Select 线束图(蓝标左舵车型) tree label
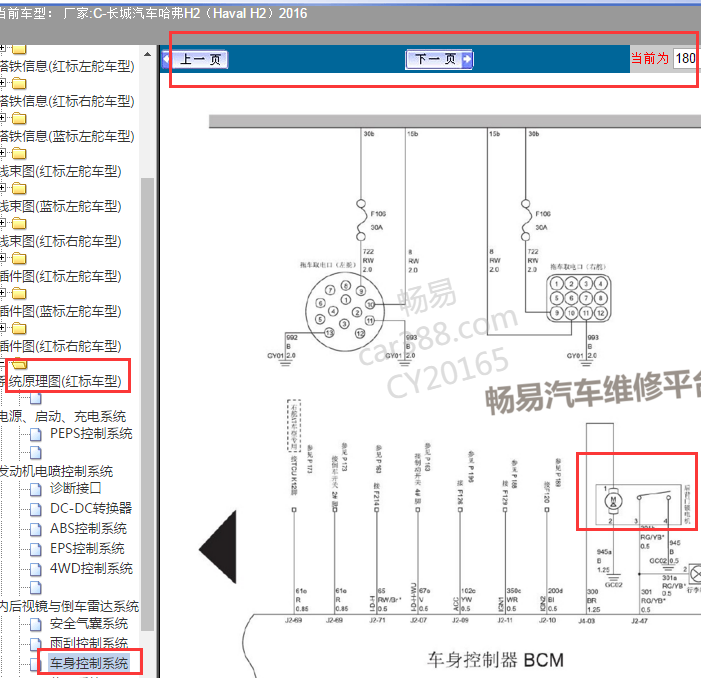This screenshot has width=701, height=678. tap(61, 206)
